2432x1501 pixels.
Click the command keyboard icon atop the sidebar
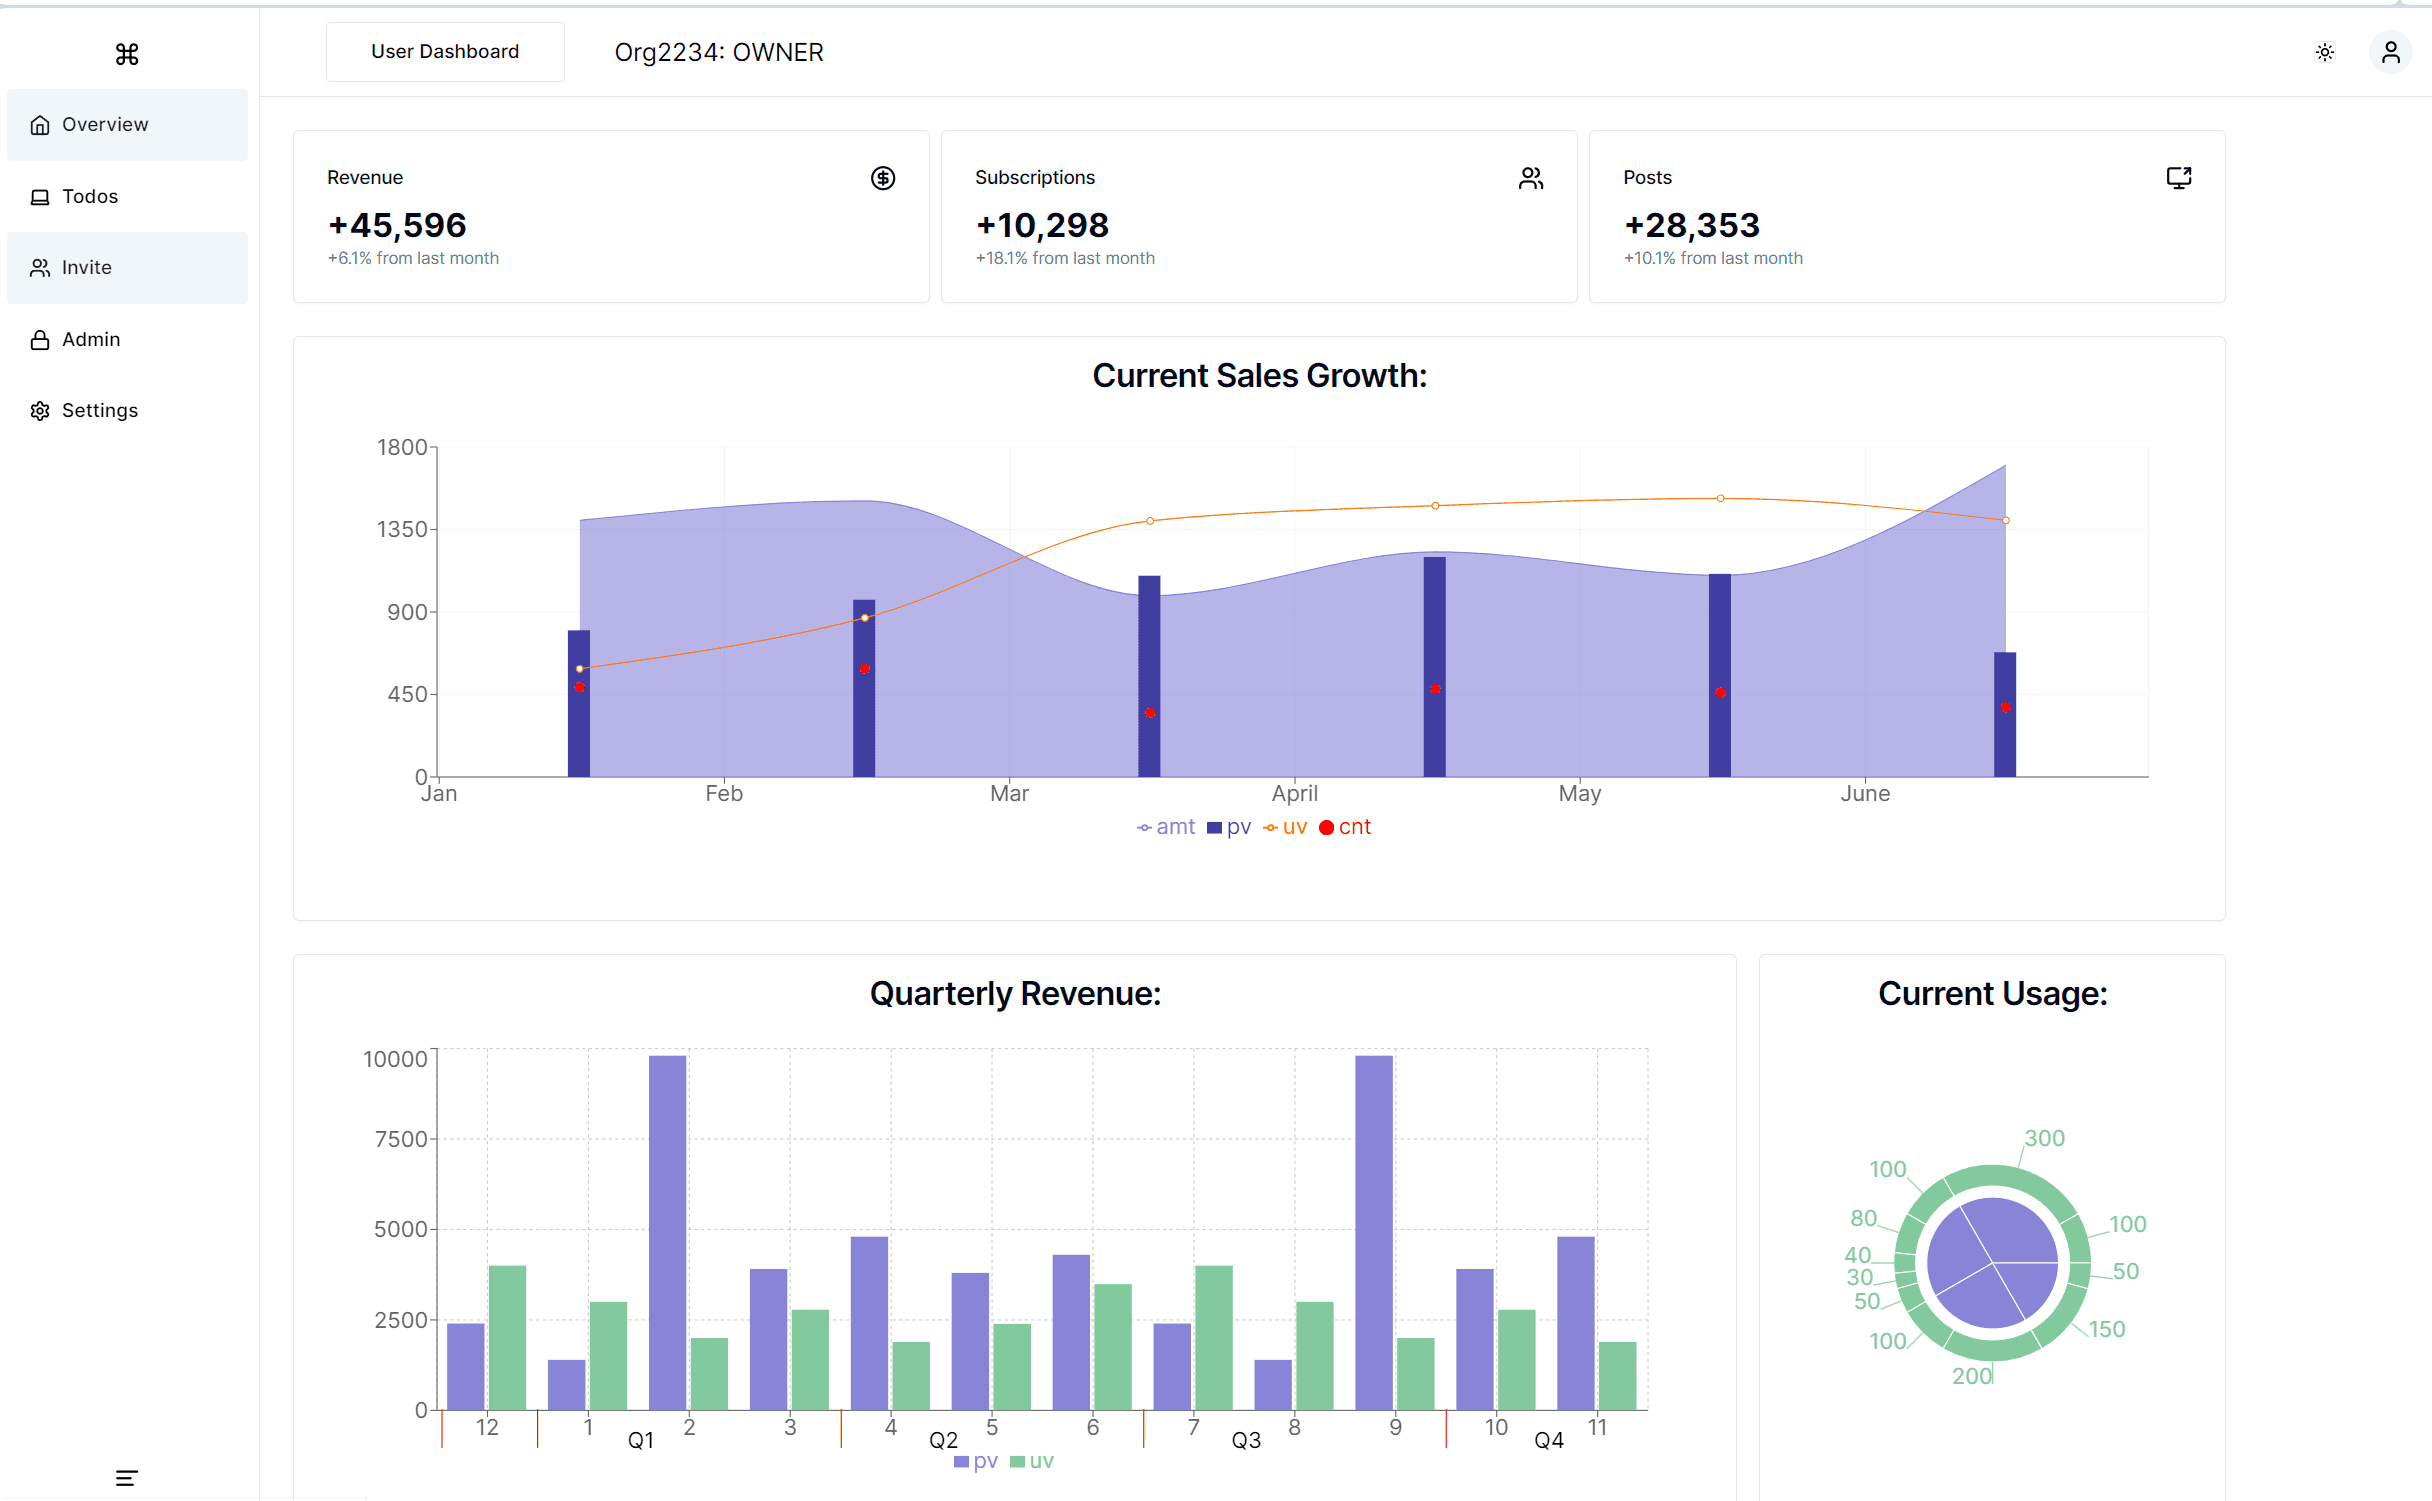click(127, 55)
